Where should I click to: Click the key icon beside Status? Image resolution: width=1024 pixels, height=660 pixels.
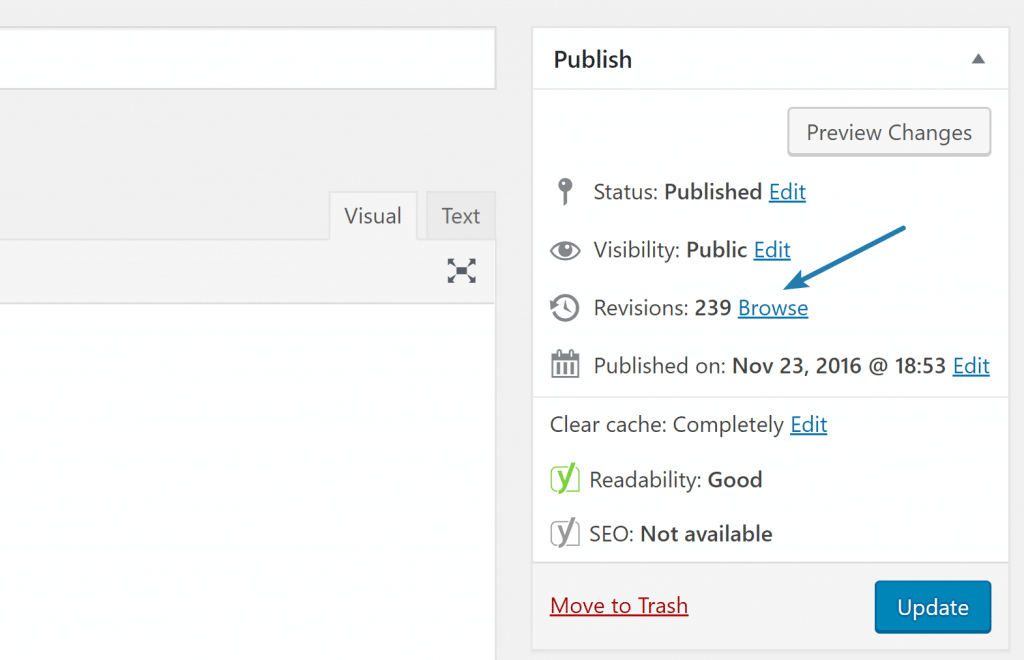565,191
